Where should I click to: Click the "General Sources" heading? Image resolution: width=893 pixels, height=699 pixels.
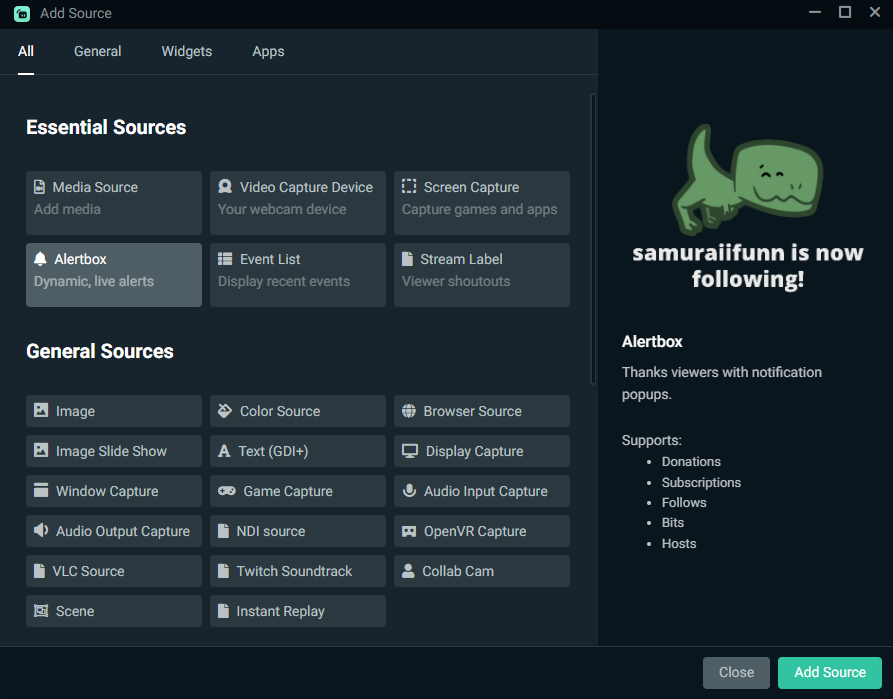pos(100,351)
